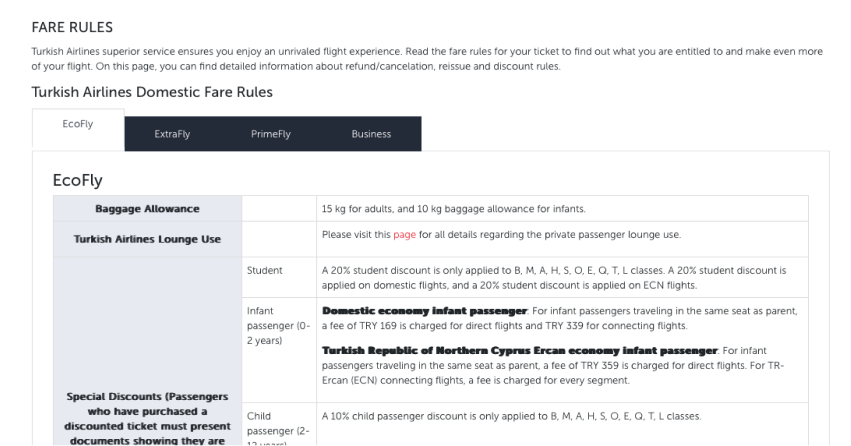Select the Turkish Airlines Lounge Use header

pos(147,239)
